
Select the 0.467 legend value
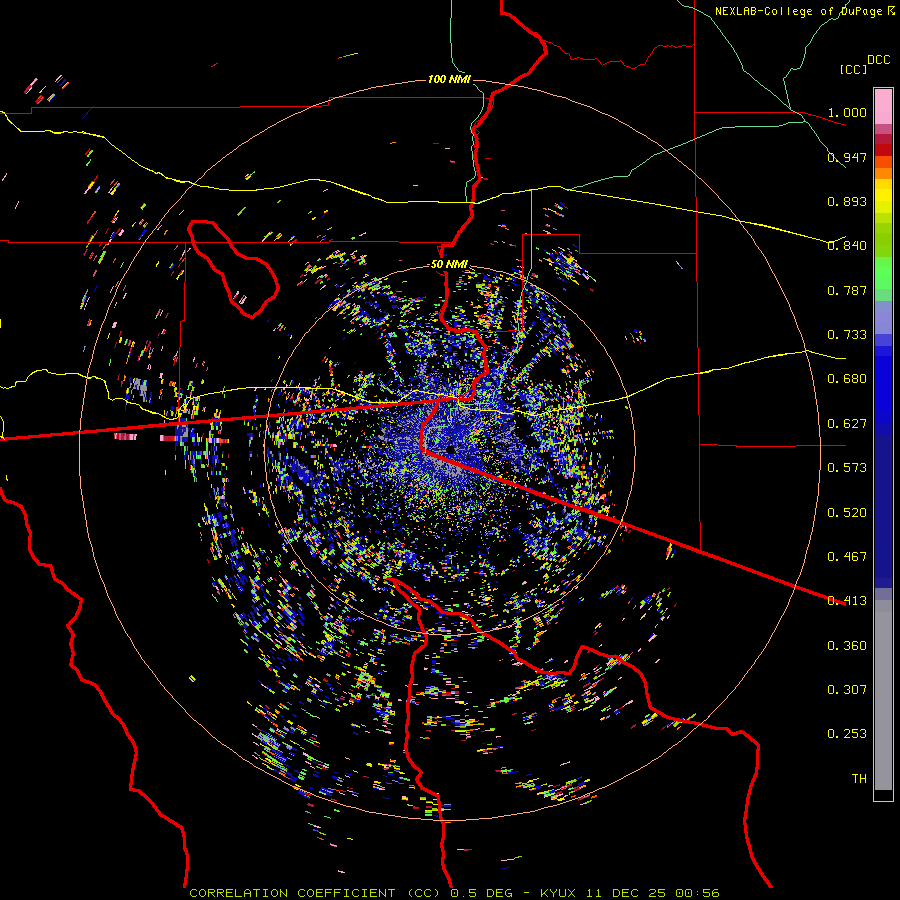click(847, 557)
